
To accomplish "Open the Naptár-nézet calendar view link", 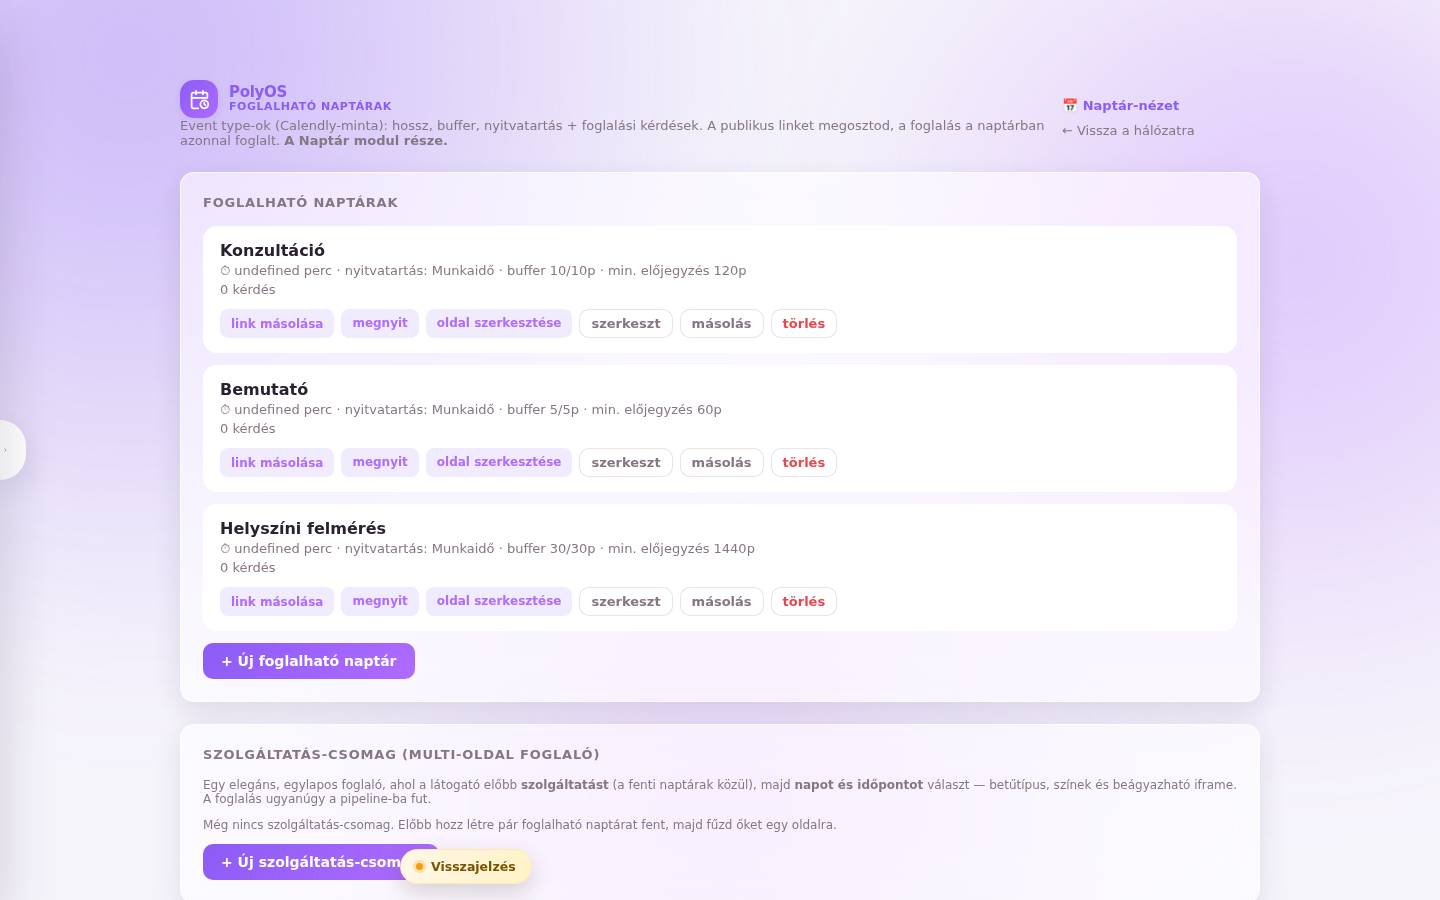I will [x=1120, y=105].
